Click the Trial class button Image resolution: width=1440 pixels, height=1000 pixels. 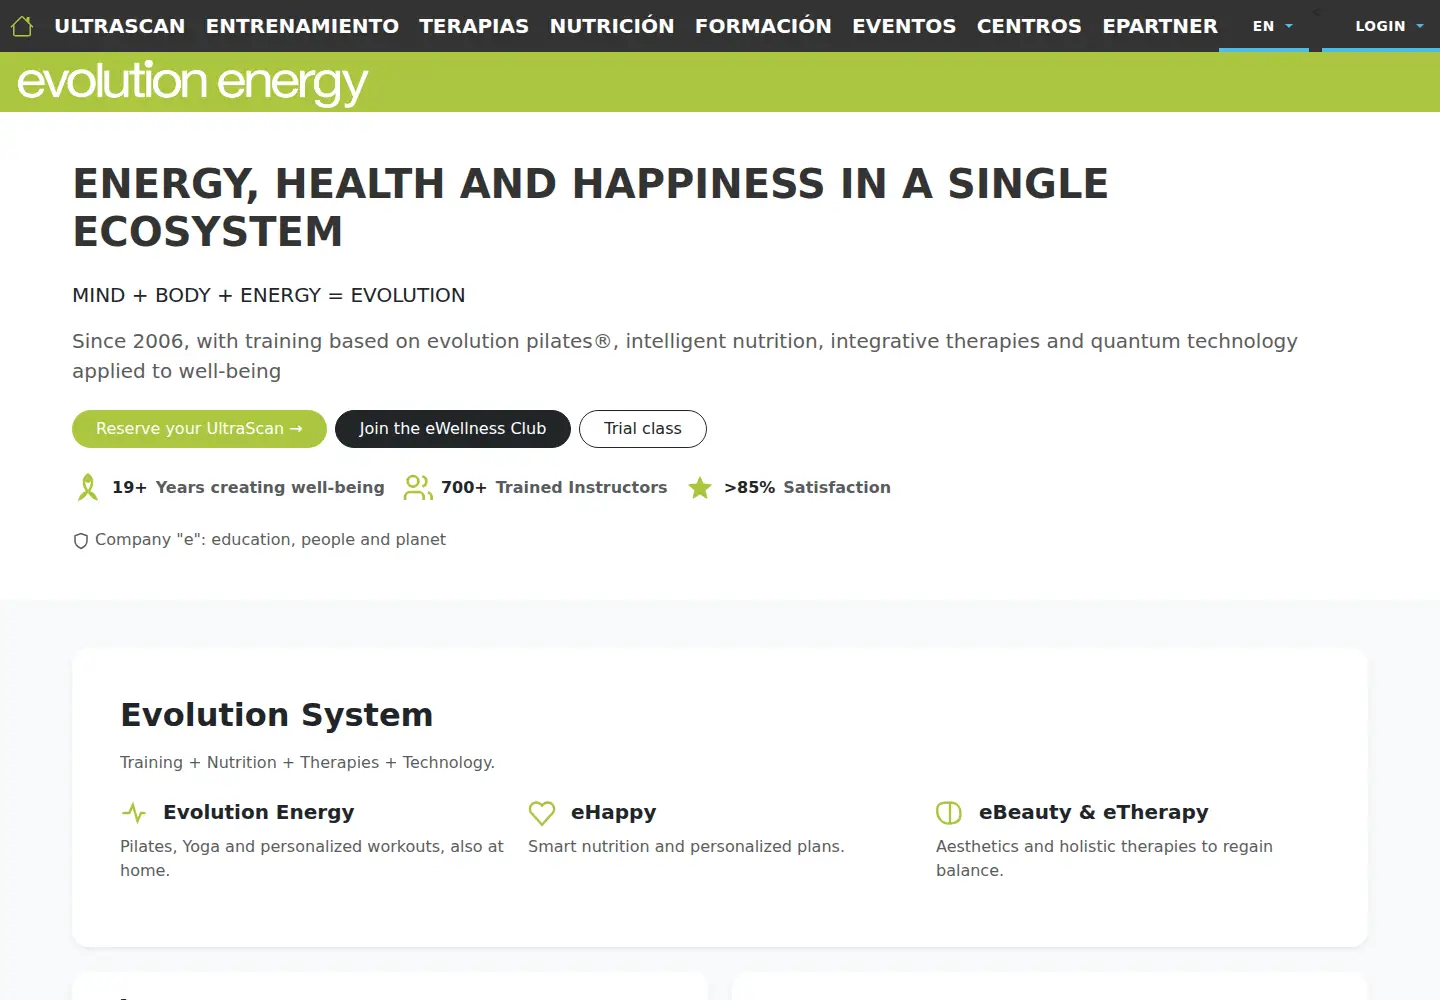[x=643, y=429]
